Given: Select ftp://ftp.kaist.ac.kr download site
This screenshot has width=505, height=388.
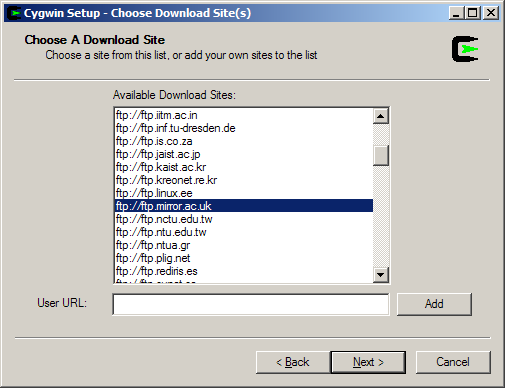Looking at the screenshot, I should [x=244, y=167].
